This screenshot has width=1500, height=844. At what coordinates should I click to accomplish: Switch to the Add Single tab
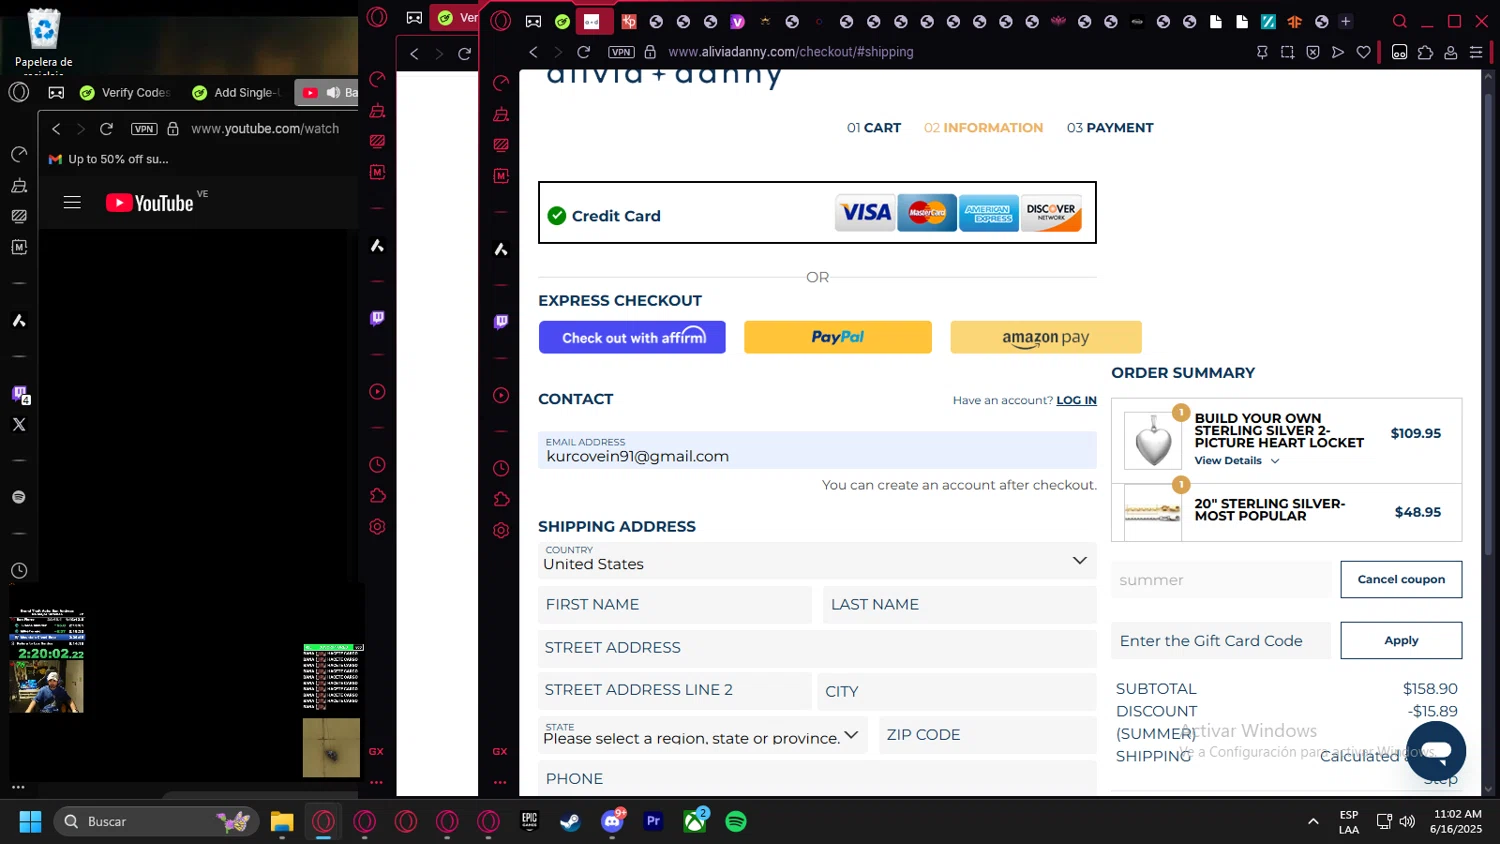pyautogui.click(x=236, y=92)
